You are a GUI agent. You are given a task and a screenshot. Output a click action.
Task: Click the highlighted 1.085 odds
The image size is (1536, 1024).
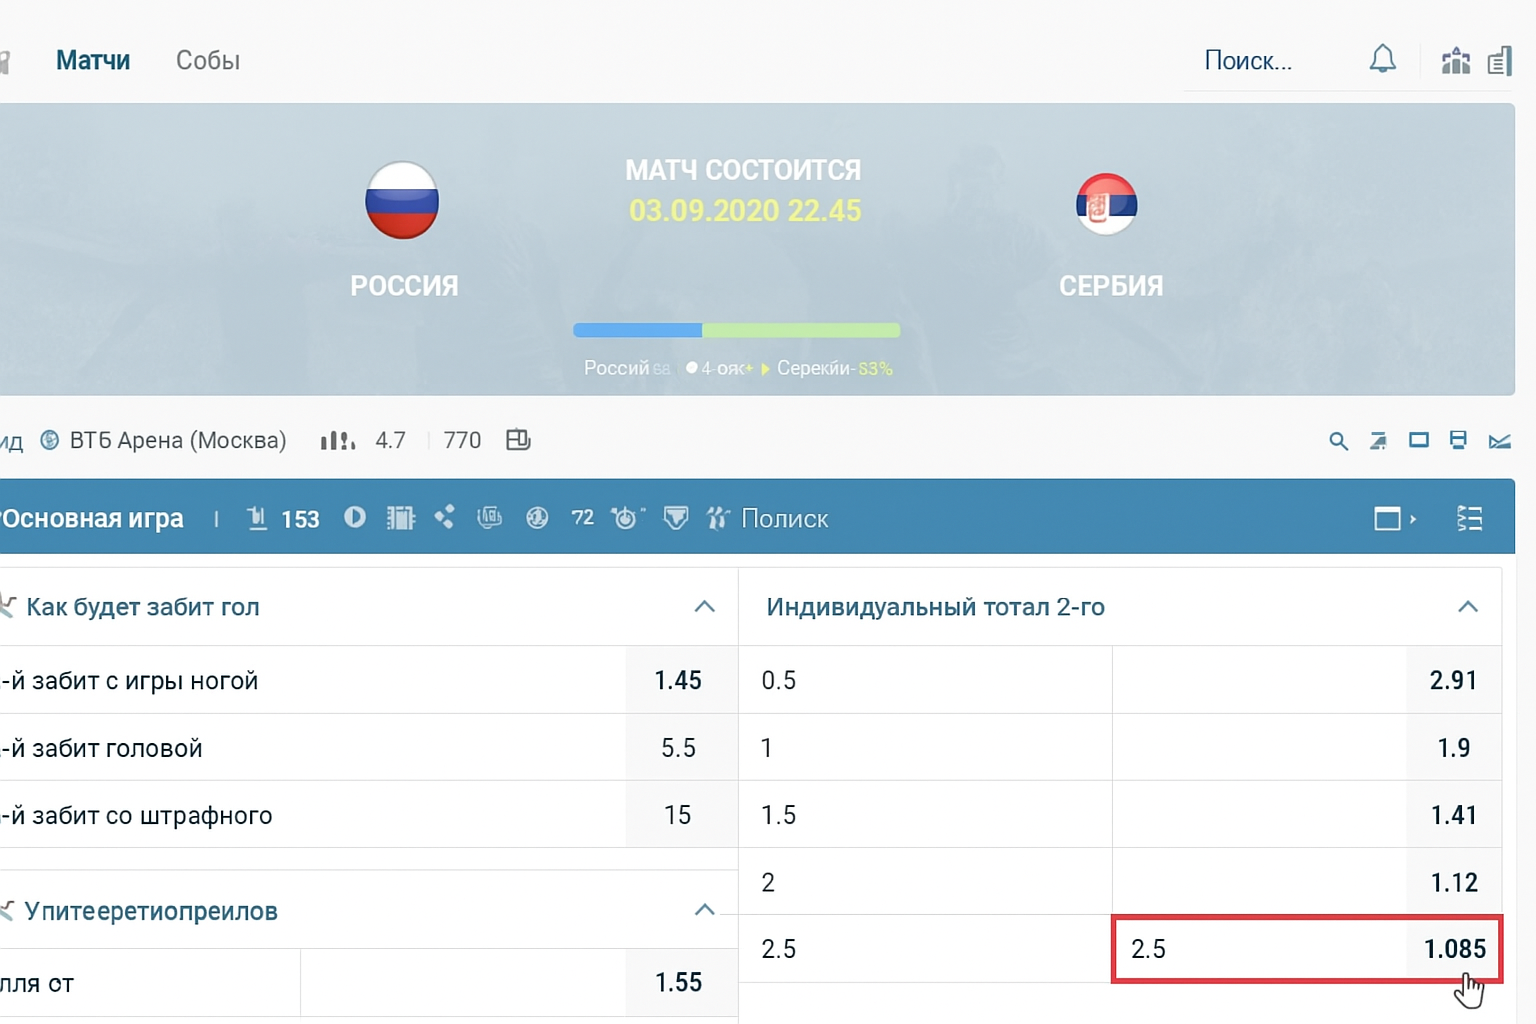click(1453, 949)
